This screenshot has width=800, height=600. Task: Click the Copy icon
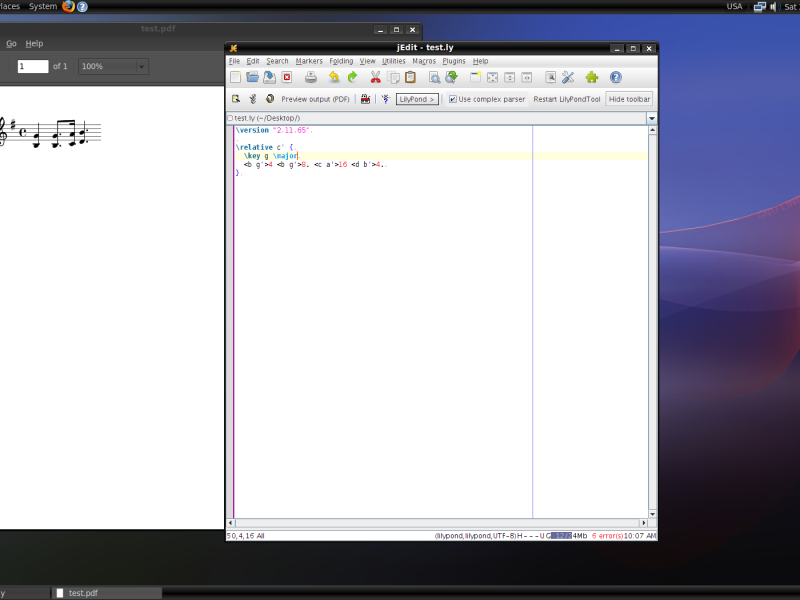[x=393, y=77]
